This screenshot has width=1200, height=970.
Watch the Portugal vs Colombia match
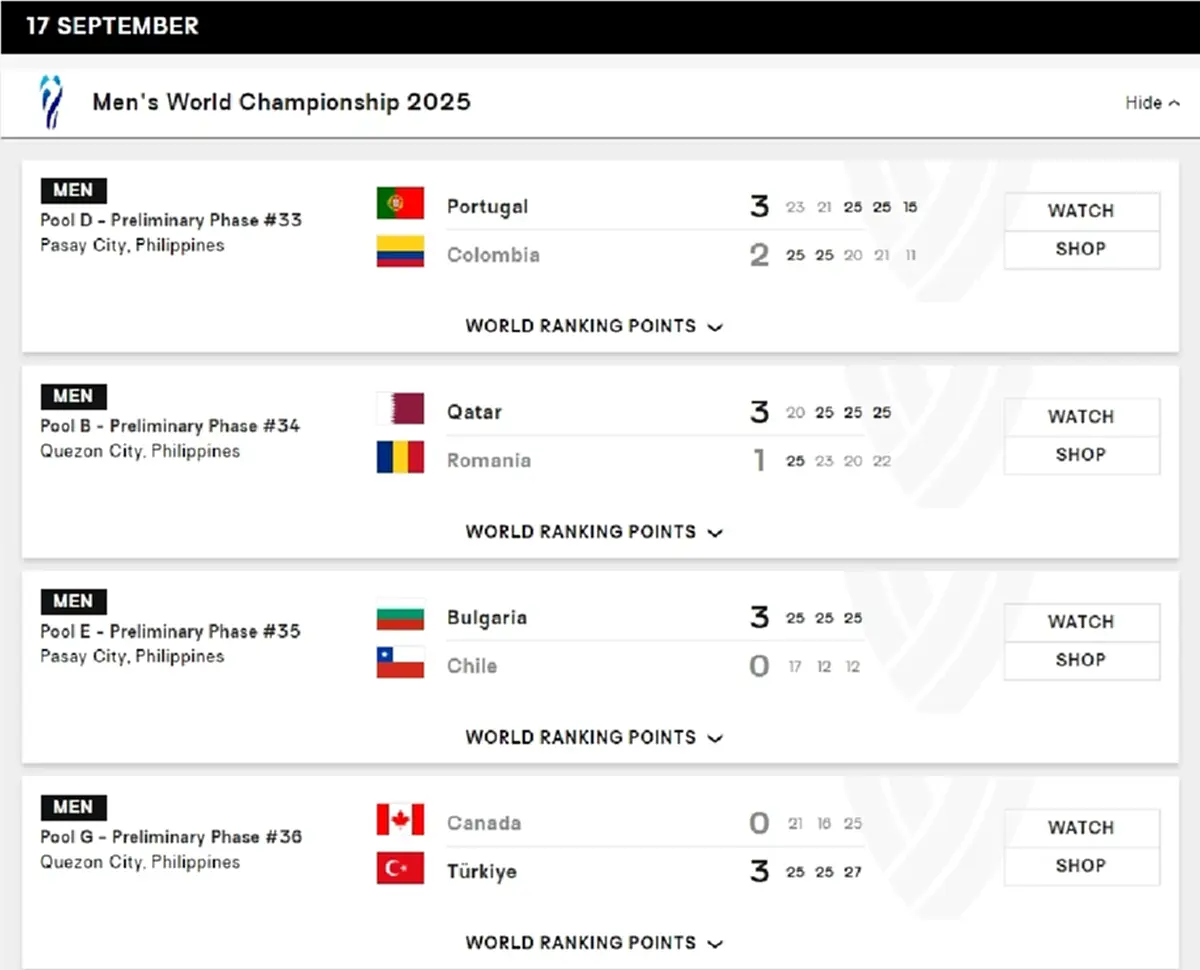tap(1081, 211)
